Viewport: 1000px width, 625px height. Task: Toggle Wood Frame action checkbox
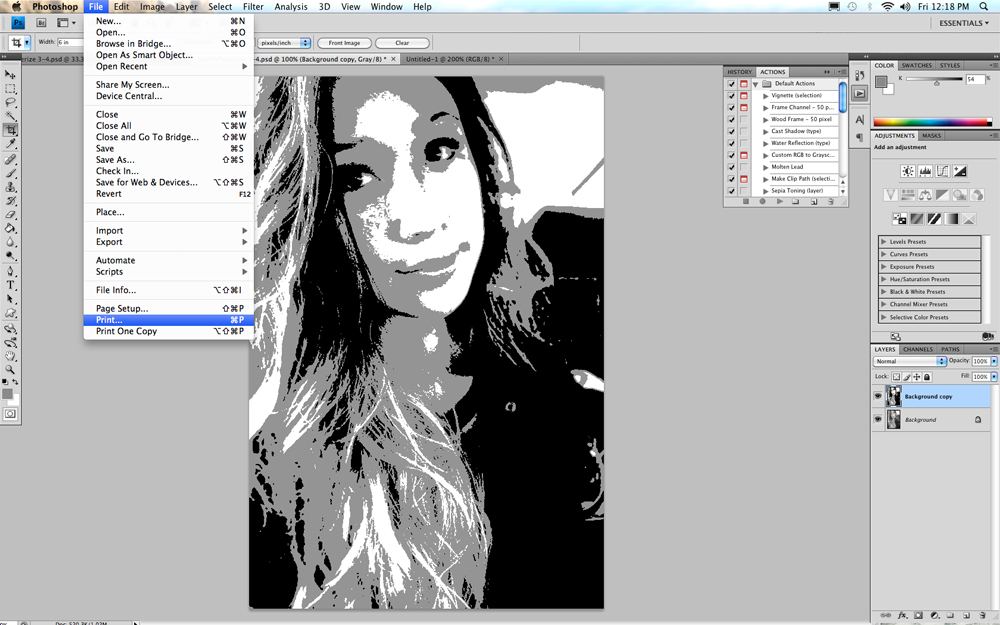coord(732,119)
